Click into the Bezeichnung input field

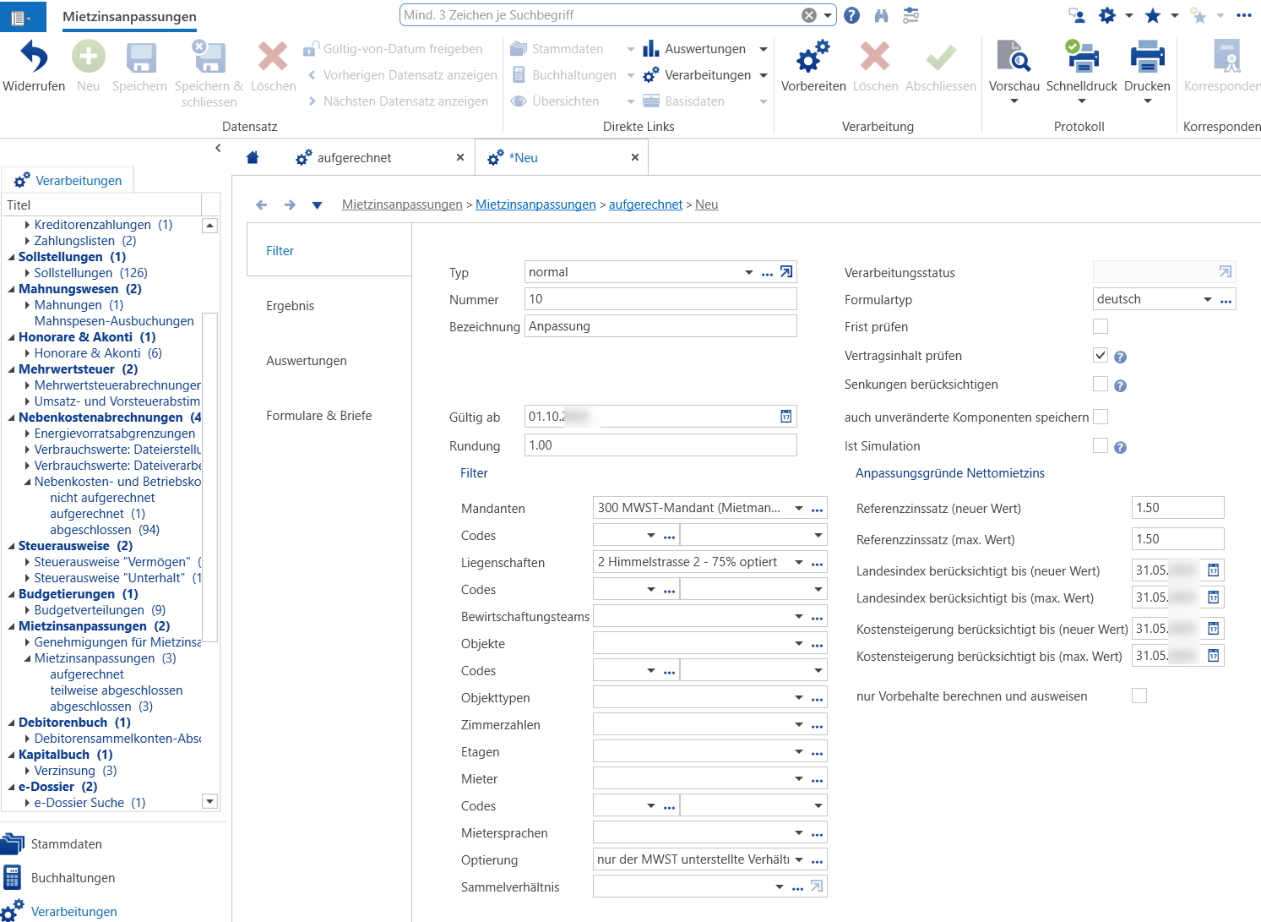coord(660,326)
